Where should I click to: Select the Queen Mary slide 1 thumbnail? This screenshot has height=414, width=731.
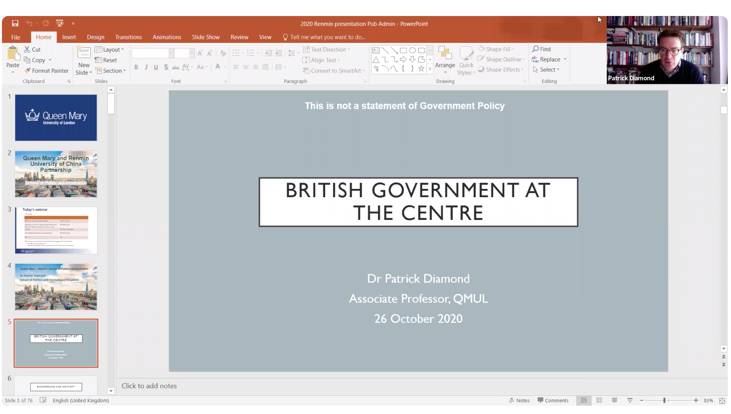point(56,118)
